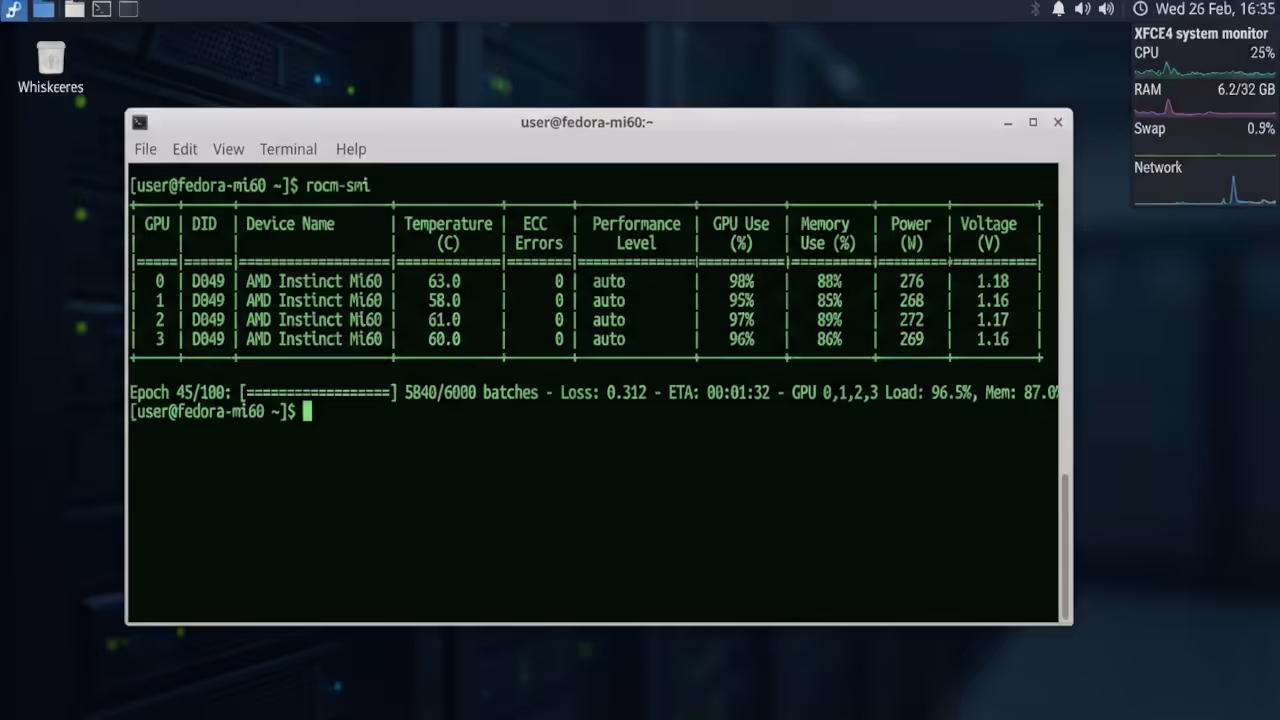
Task: Click GPU use value 98%
Action: (741, 282)
